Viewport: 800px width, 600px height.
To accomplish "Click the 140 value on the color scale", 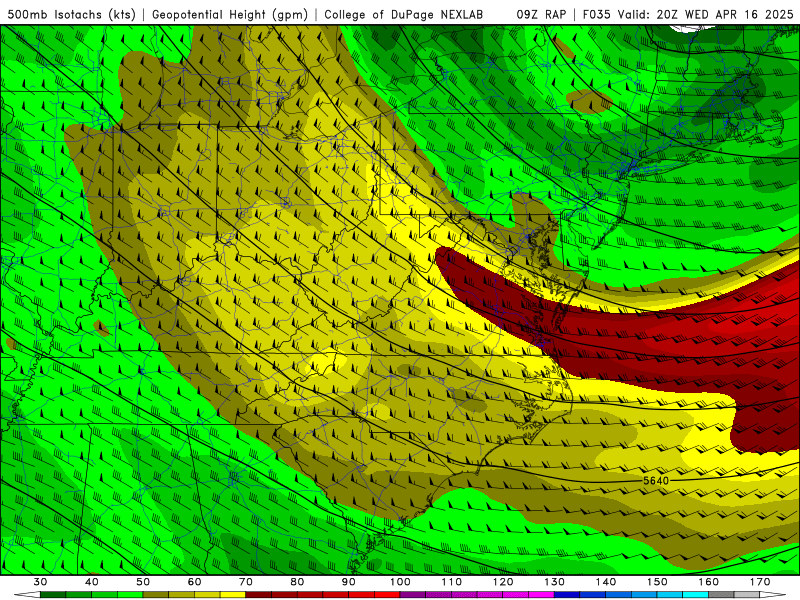I will [x=606, y=582].
